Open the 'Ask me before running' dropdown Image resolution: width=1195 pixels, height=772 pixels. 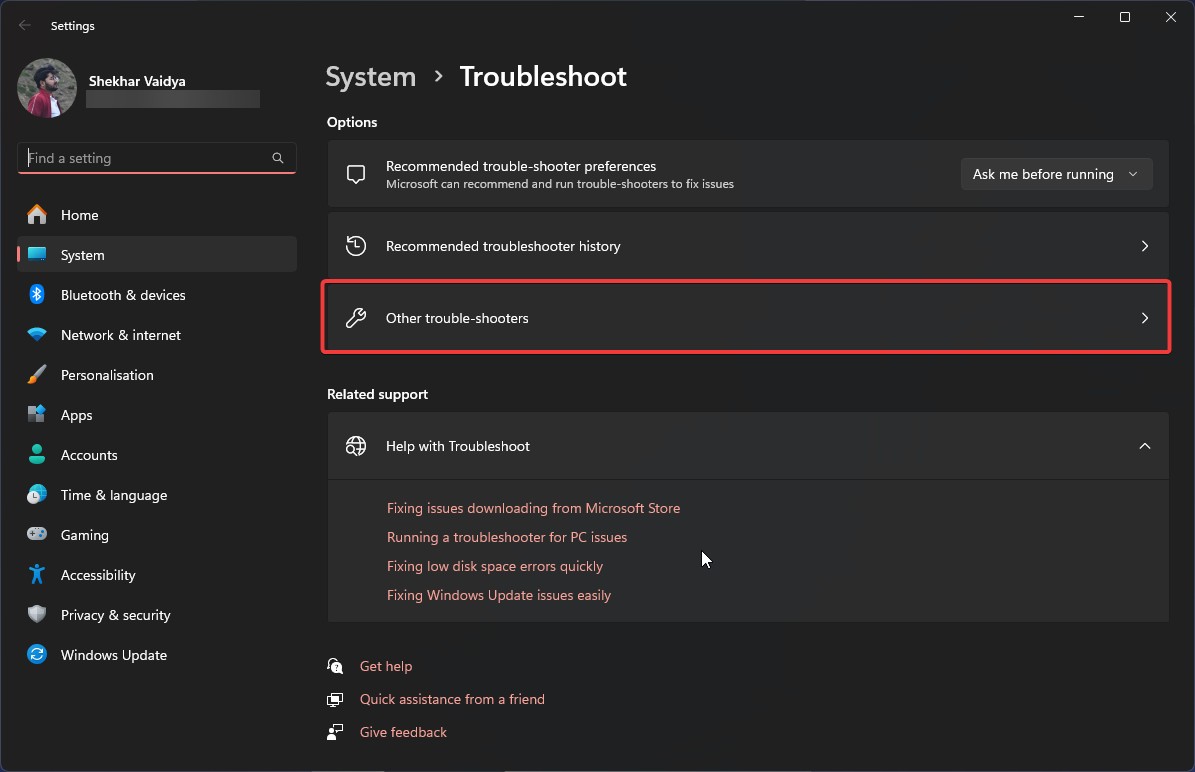click(x=1056, y=173)
